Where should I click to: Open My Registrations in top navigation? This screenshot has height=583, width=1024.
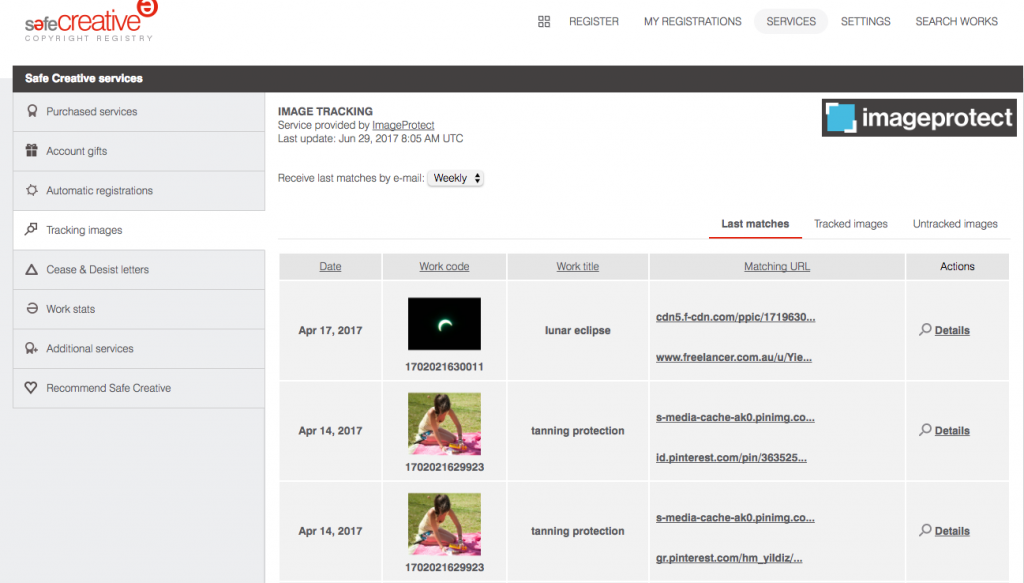click(x=692, y=21)
